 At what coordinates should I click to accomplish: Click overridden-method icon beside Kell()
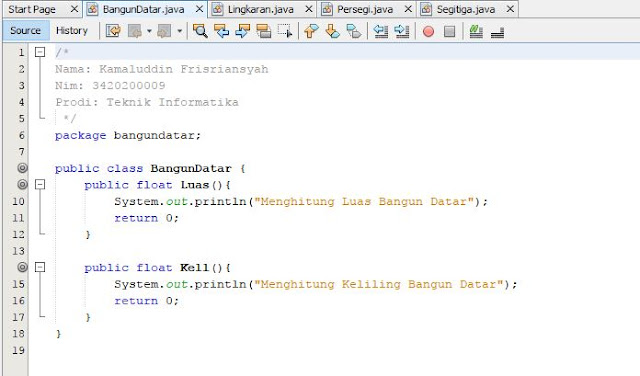pyautogui.click(x=22, y=267)
